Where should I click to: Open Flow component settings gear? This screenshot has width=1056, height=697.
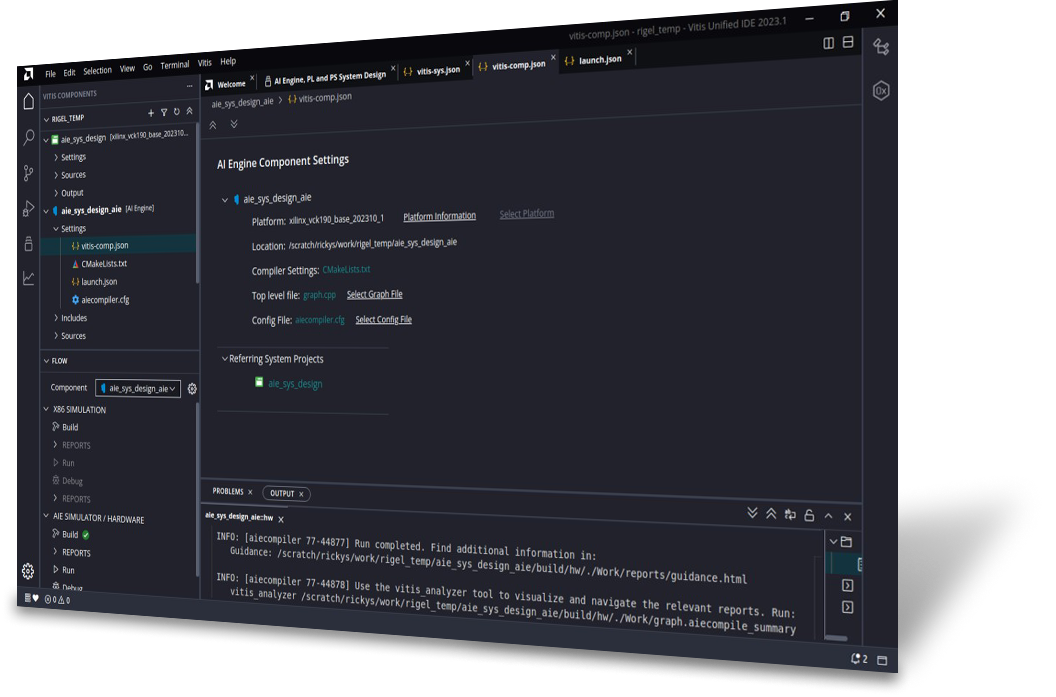[x=192, y=389]
